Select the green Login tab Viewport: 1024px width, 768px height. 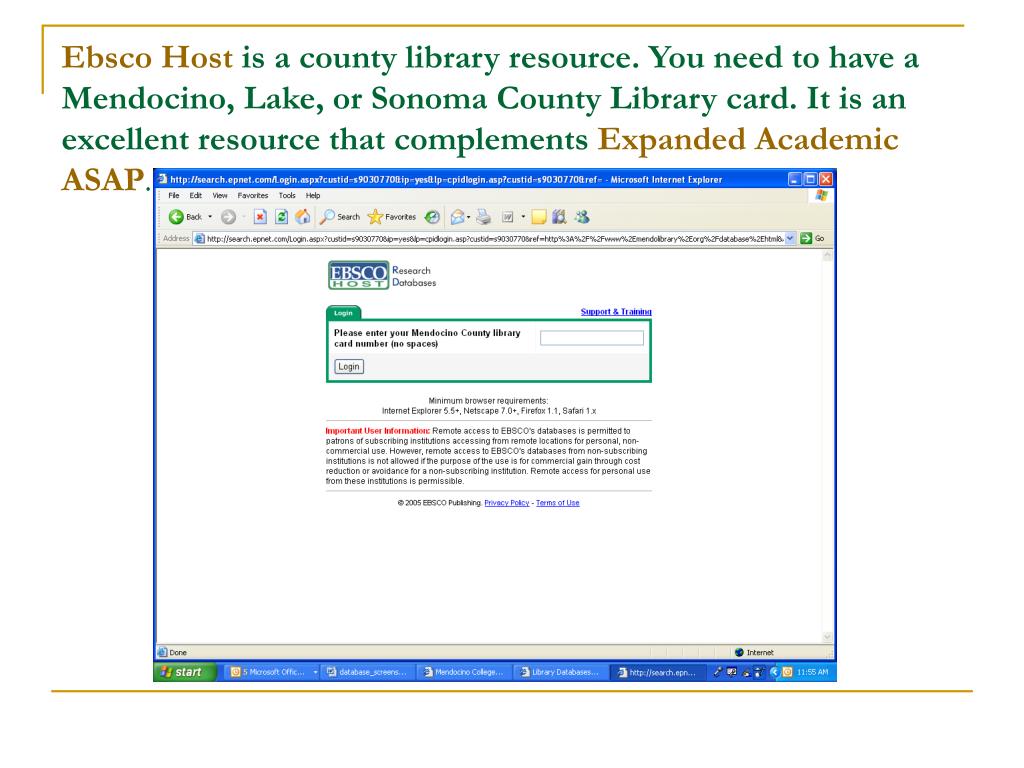pos(344,313)
